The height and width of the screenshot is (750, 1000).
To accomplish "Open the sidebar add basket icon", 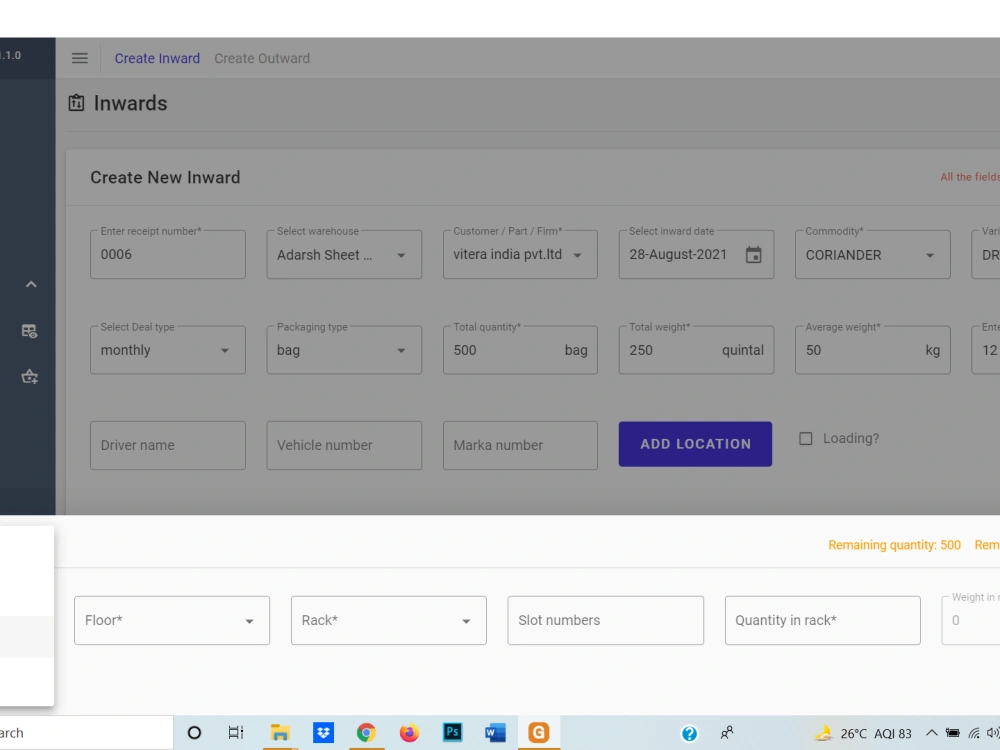I will 29,377.
